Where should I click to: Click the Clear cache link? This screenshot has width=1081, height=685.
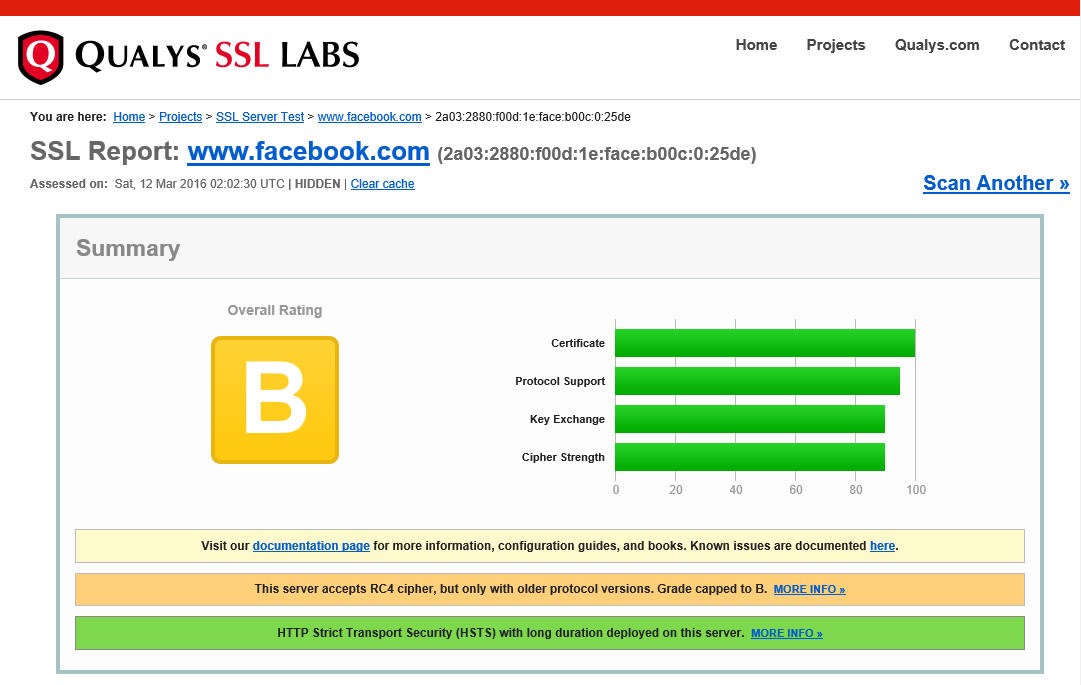(x=383, y=184)
